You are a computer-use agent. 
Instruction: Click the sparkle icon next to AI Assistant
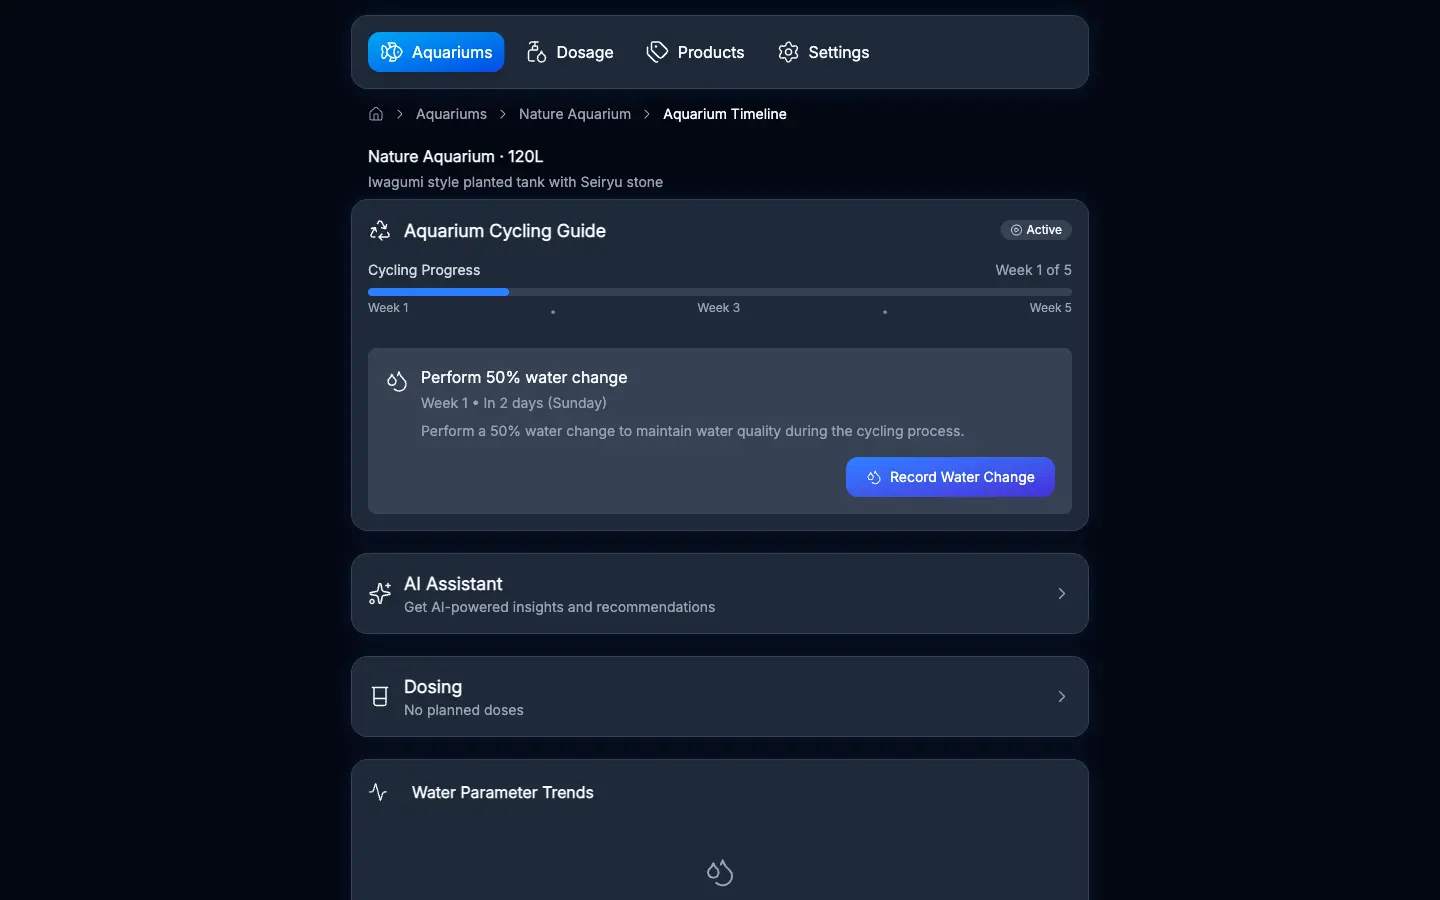[x=380, y=594]
